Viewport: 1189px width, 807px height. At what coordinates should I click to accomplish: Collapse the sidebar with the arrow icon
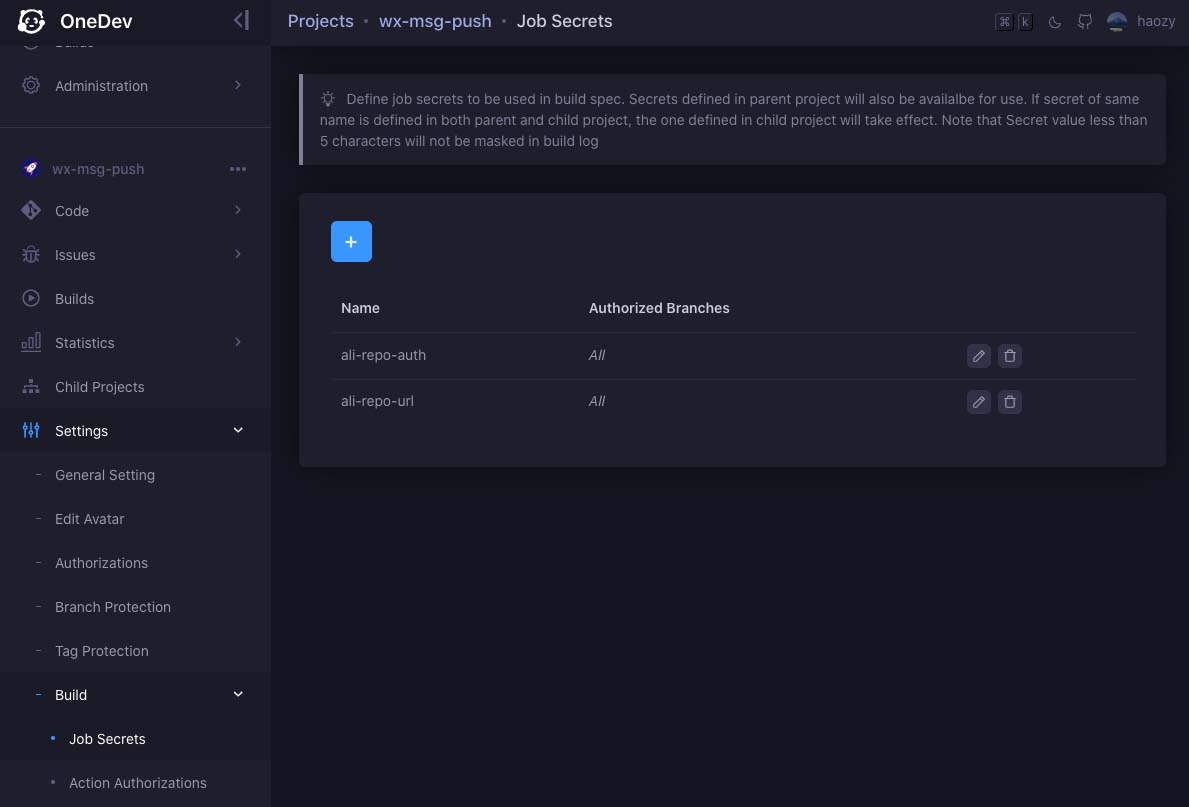click(x=241, y=20)
